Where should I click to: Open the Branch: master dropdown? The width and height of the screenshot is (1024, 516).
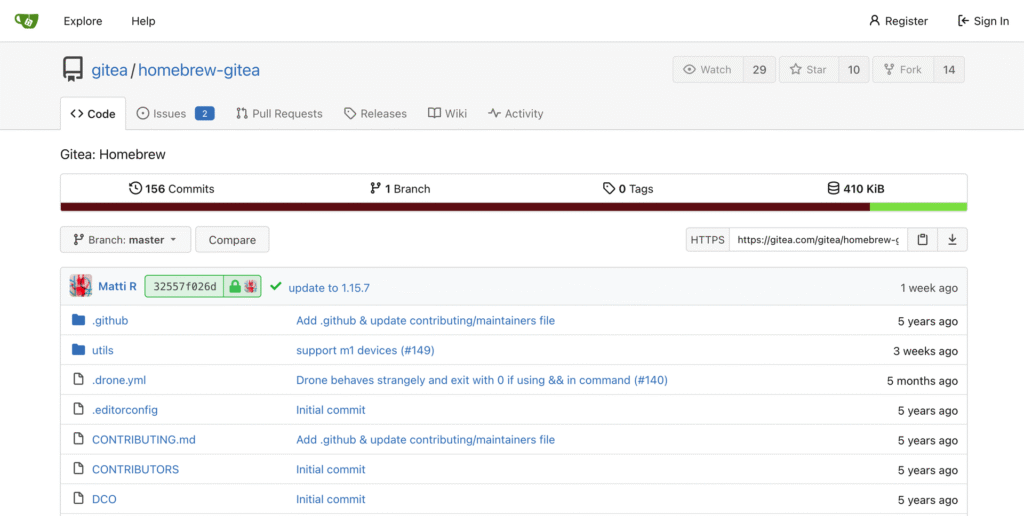[125, 240]
